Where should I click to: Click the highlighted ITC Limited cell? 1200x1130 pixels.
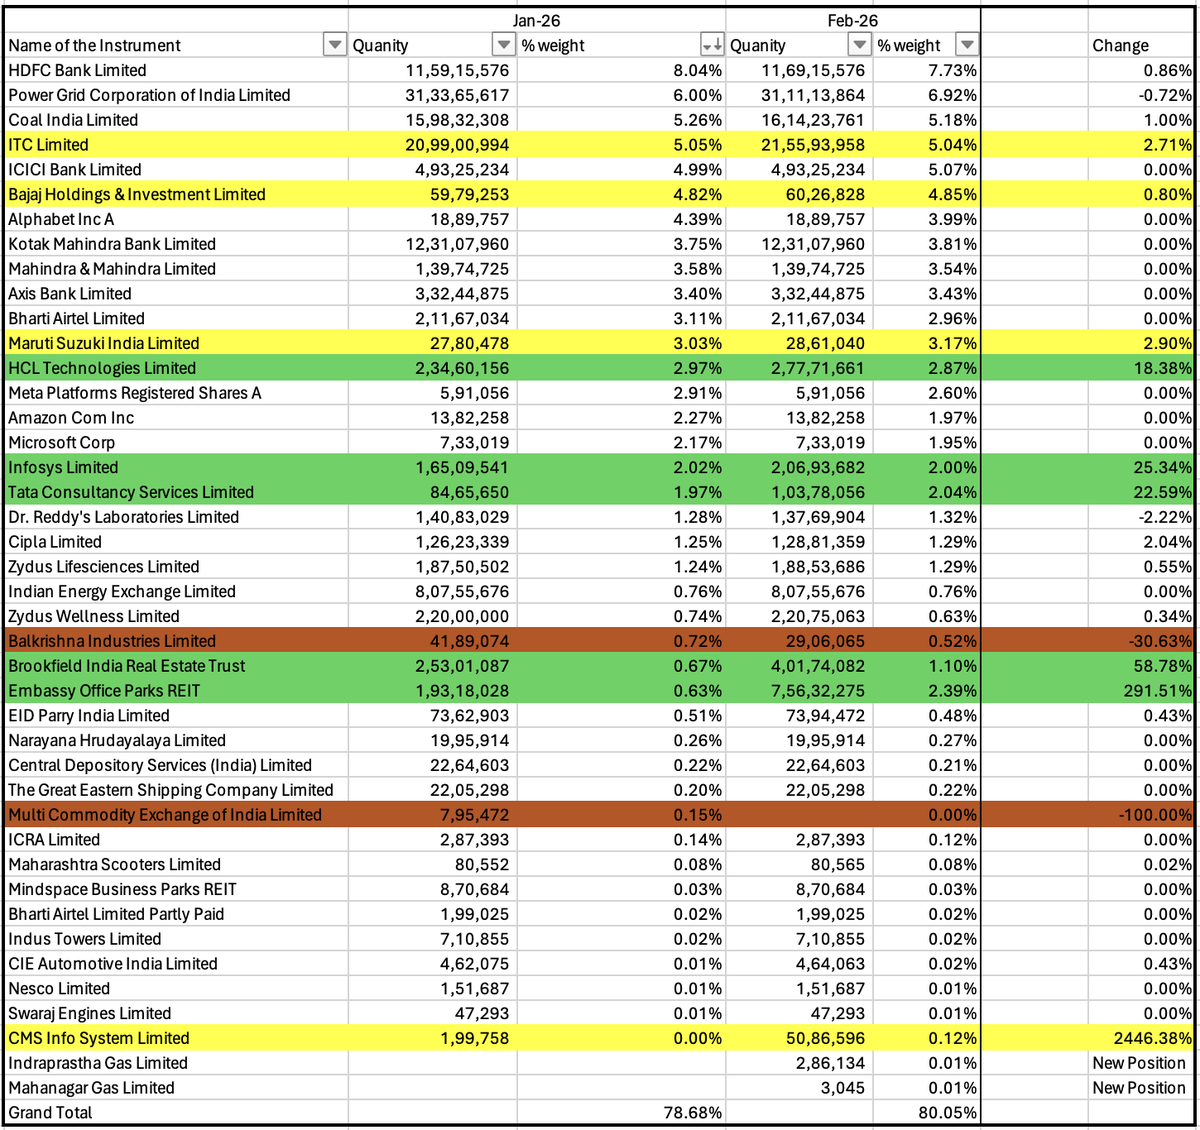176,145
